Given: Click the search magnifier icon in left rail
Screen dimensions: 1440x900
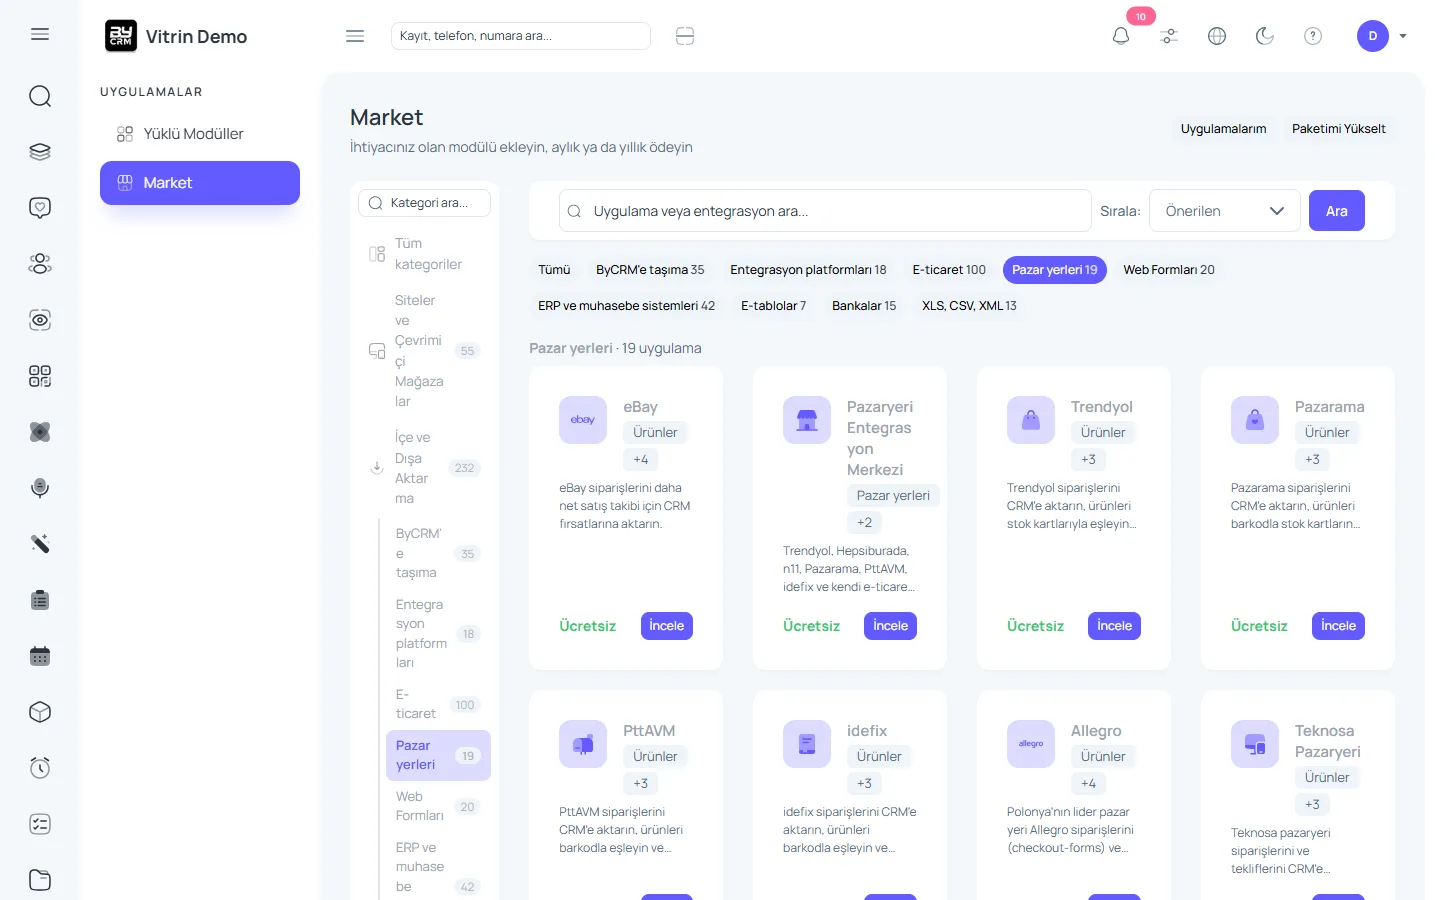Looking at the screenshot, I should 40,96.
